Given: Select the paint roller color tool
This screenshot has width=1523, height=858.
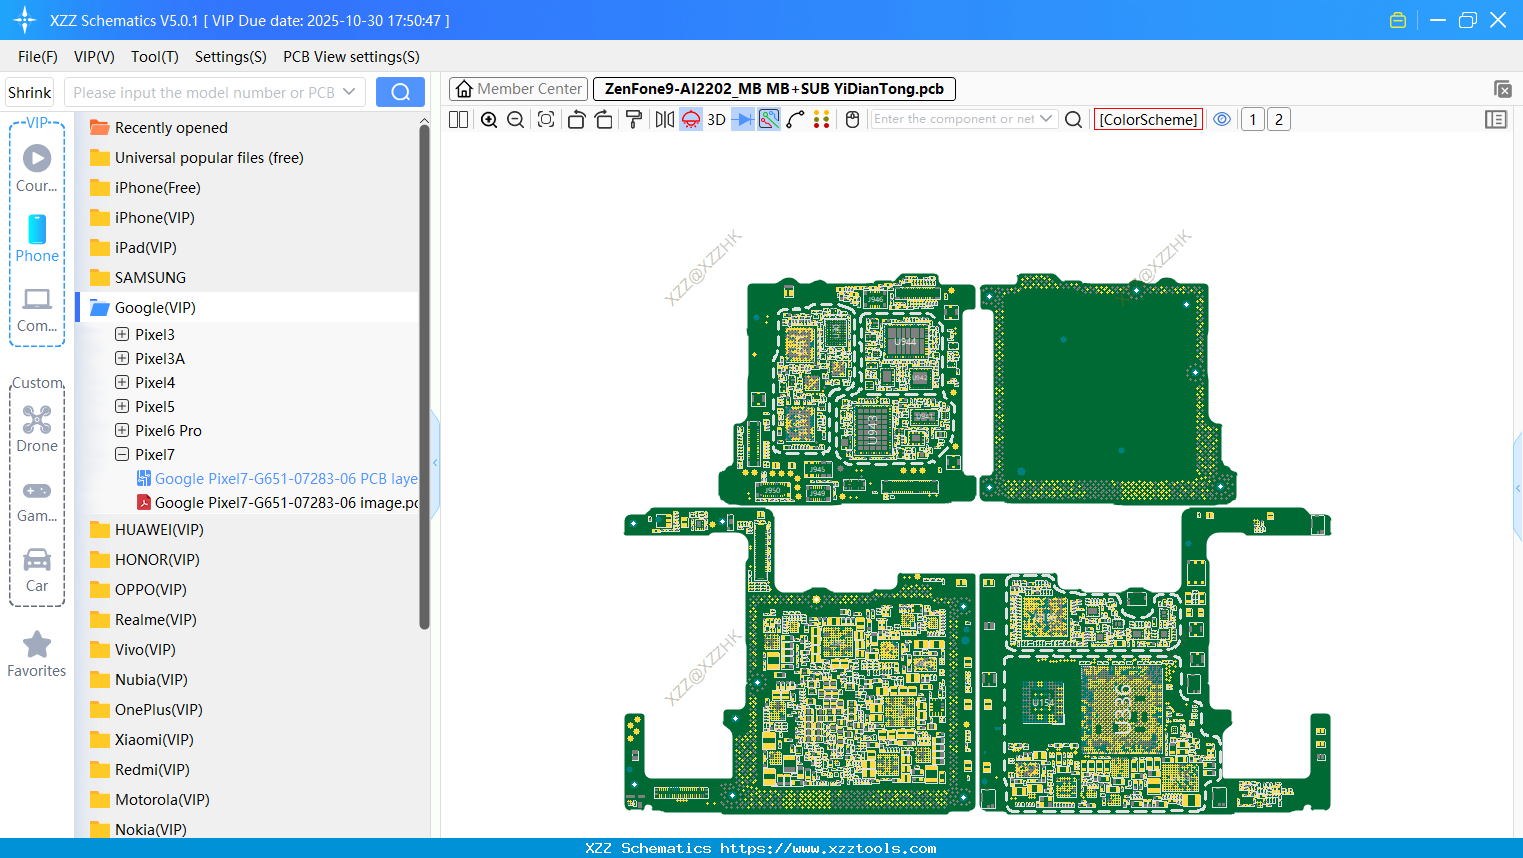Looking at the screenshot, I should point(634,119).
